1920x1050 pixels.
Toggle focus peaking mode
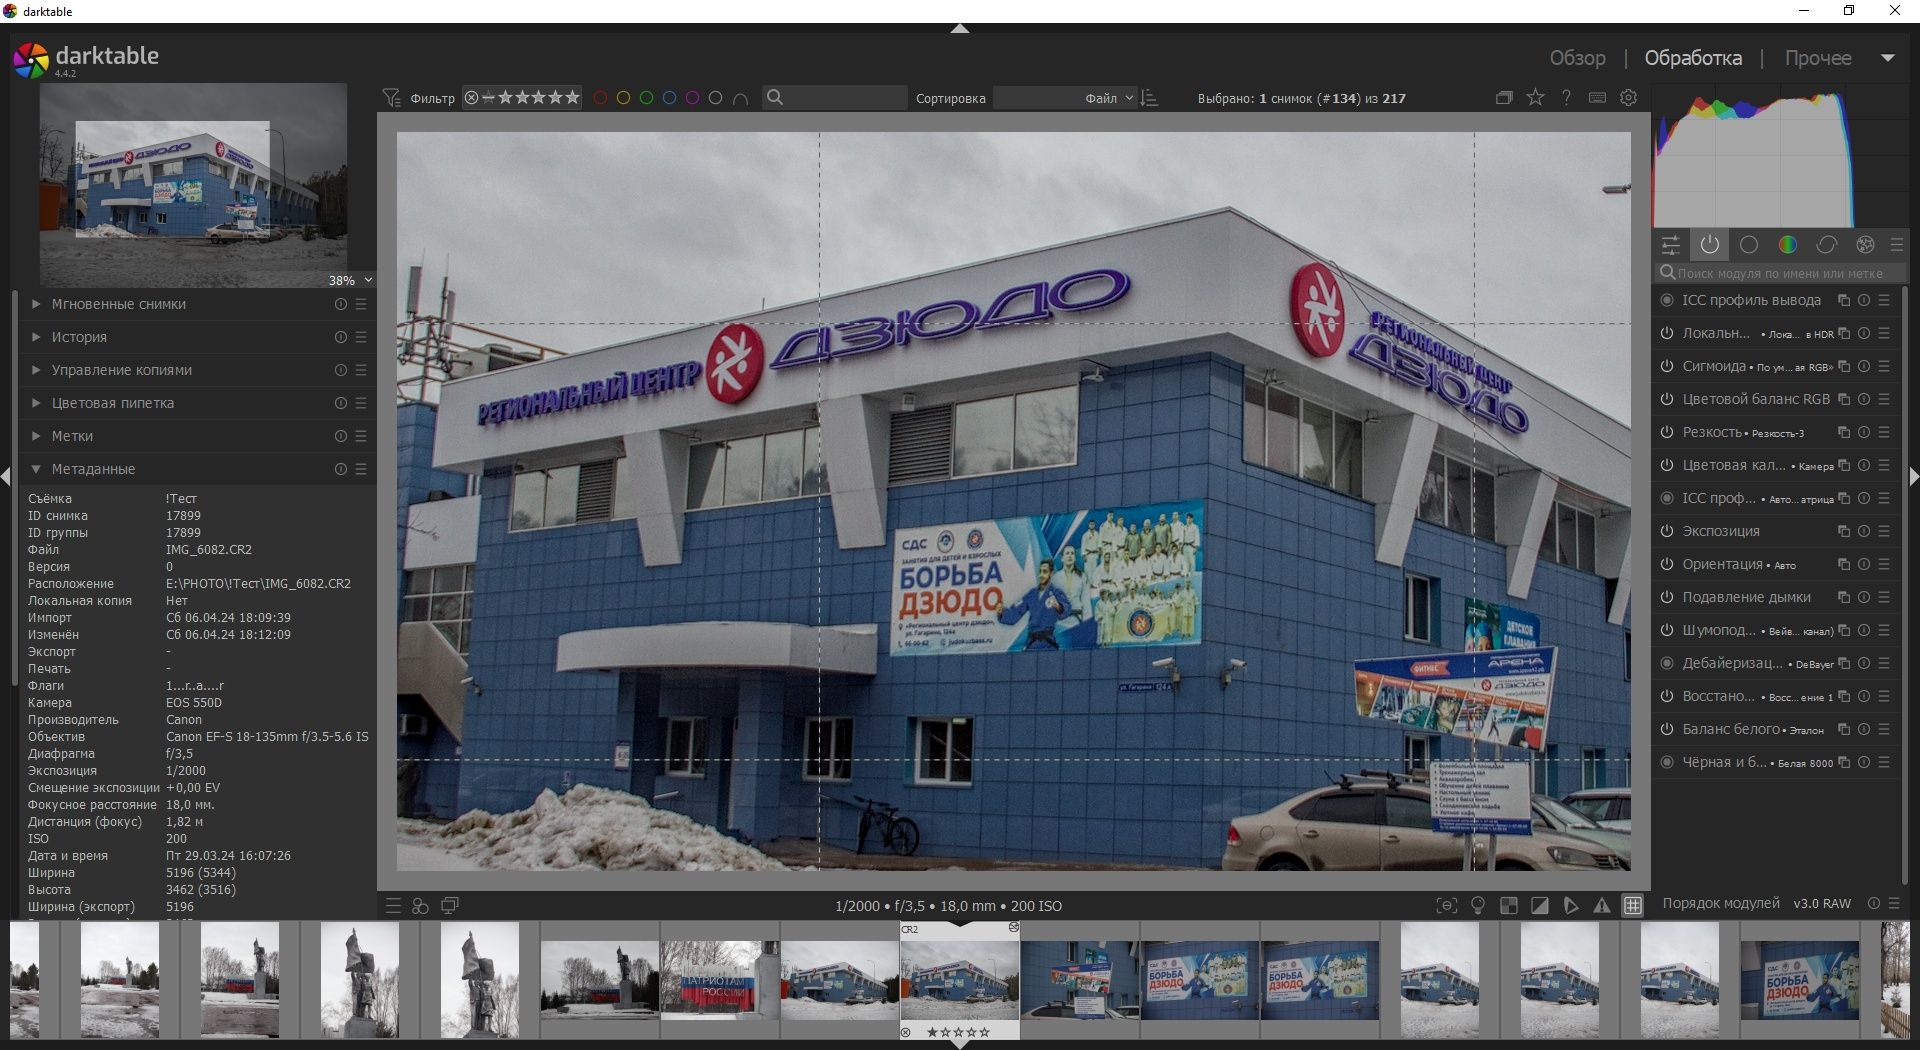pos(1447,906)
